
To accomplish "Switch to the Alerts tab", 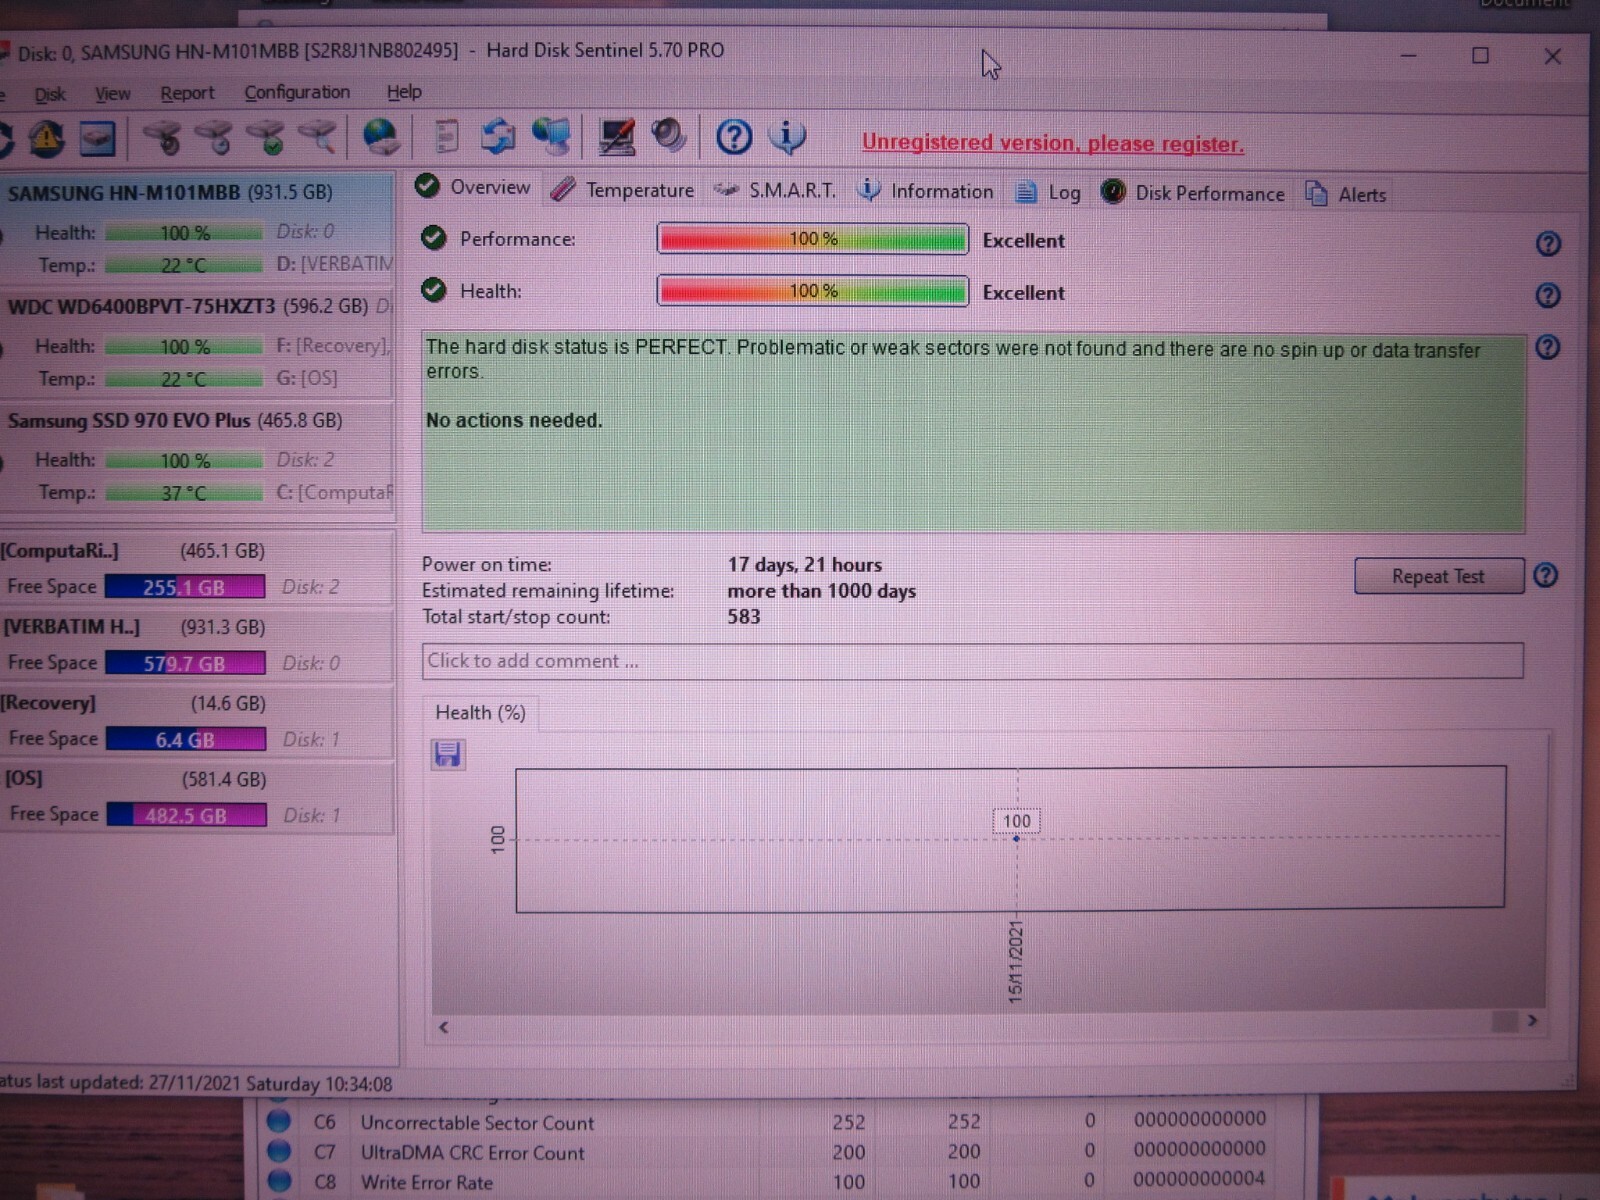I will [1346, 194].
